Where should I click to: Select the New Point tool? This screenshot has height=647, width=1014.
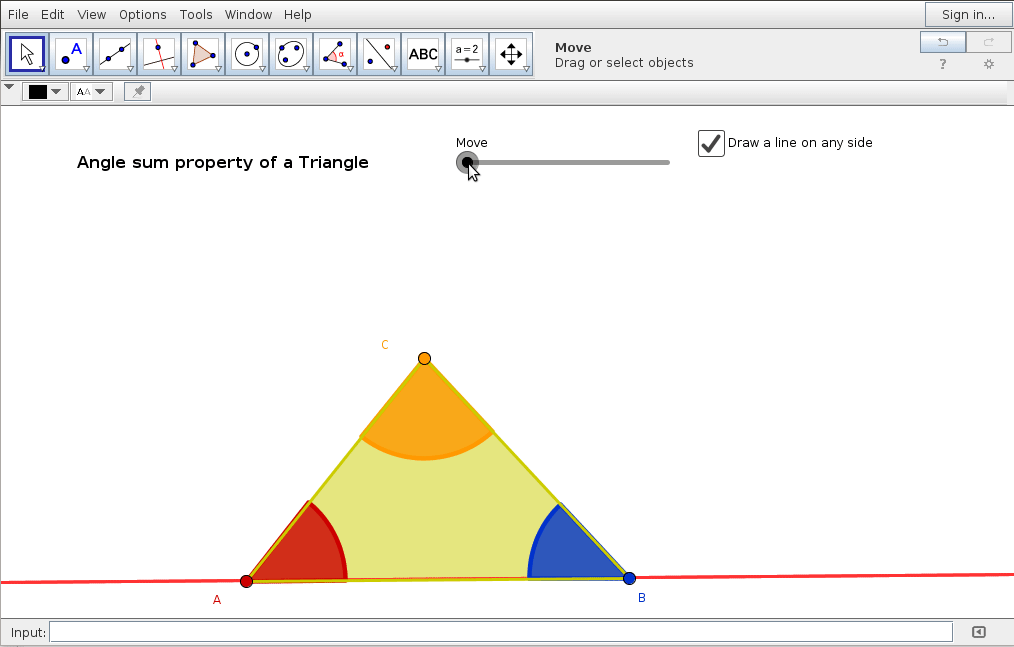(71, 54)
